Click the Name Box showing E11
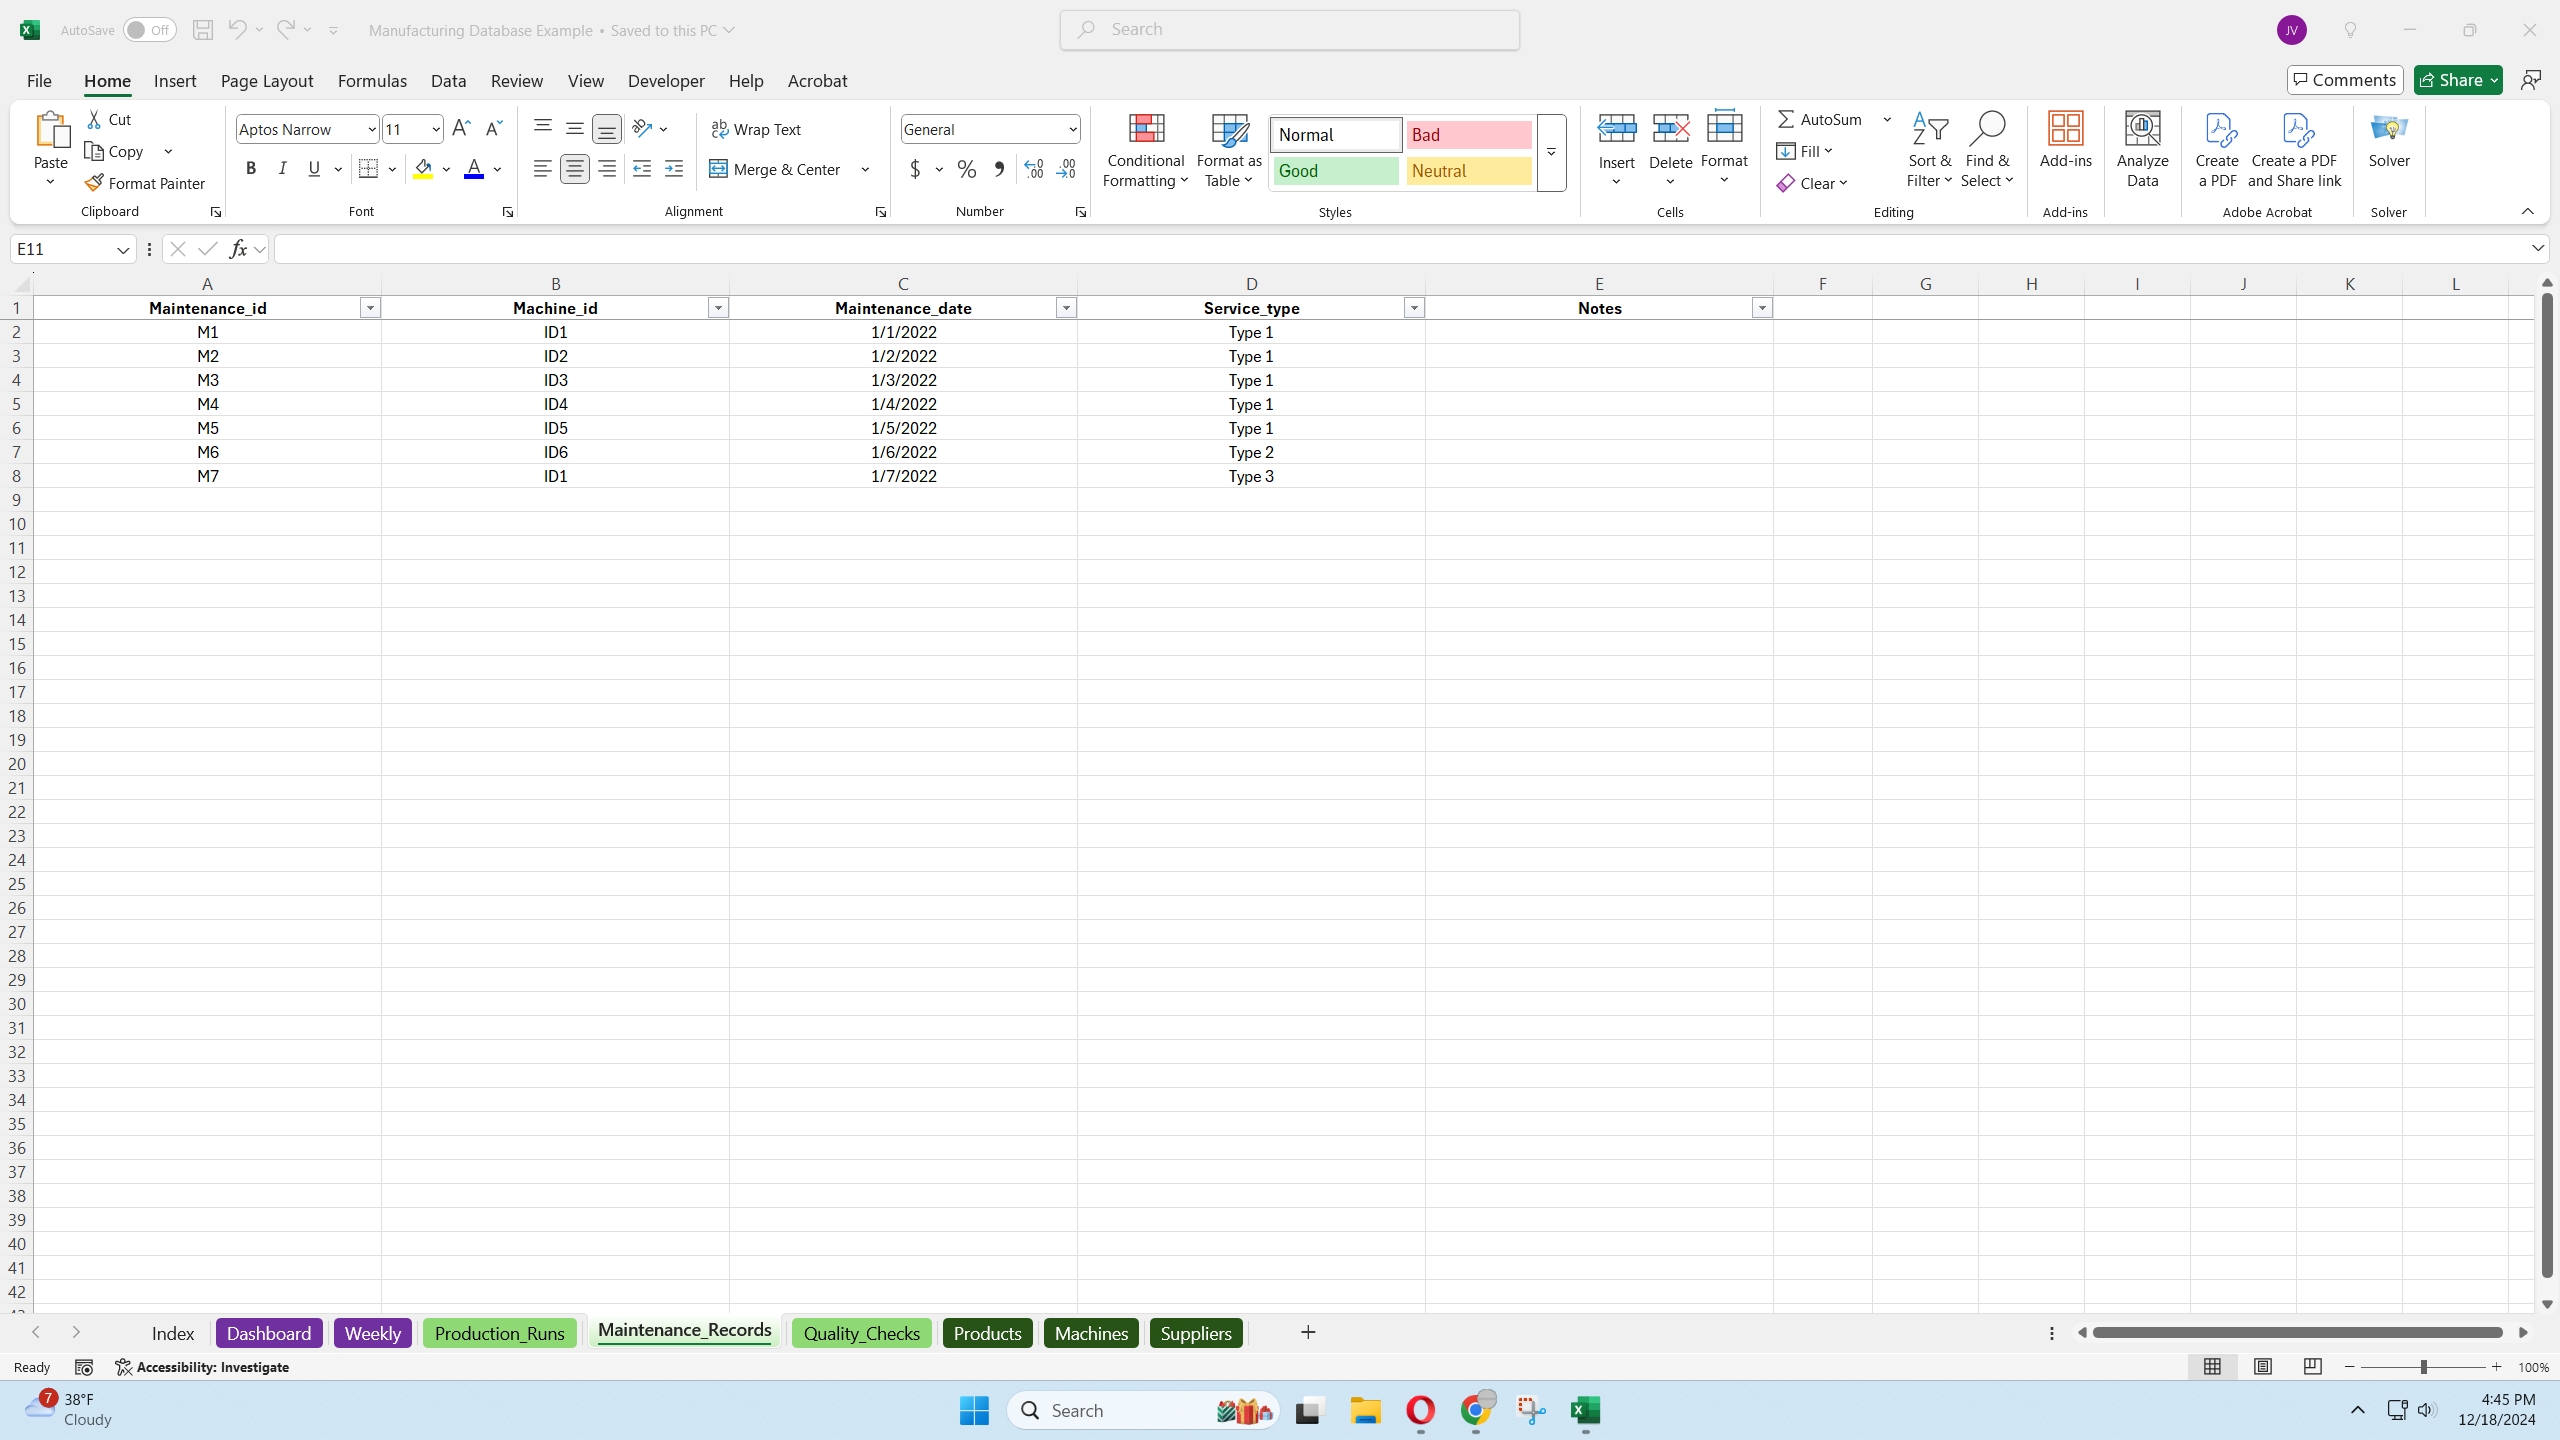The height and width of the screenshot is (1440, 2560). [62, 249]
